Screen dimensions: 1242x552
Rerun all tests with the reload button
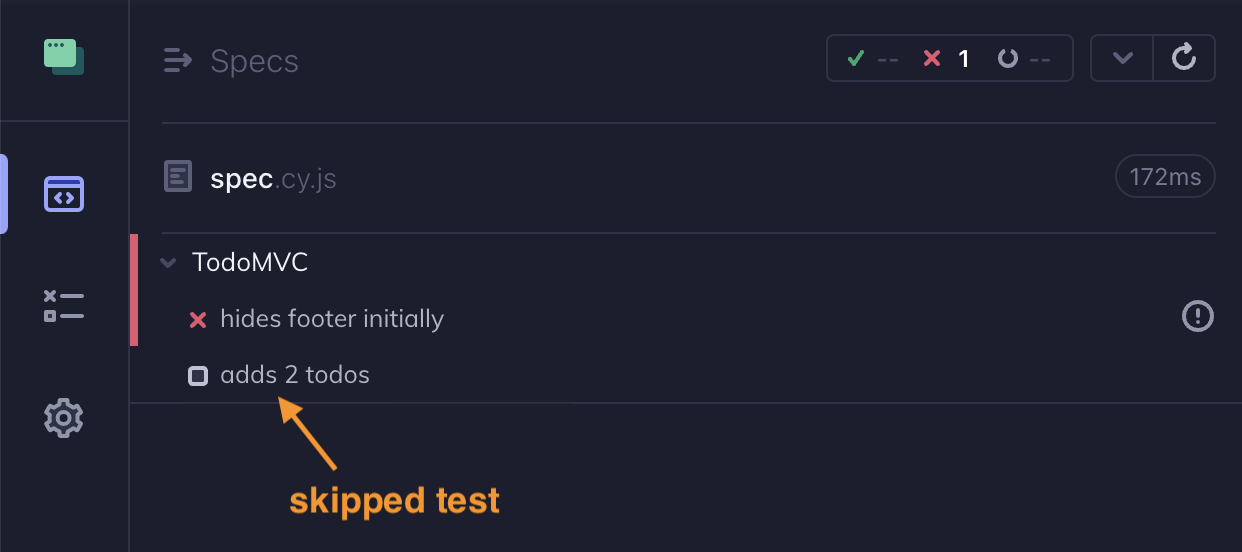point(1184,58)
